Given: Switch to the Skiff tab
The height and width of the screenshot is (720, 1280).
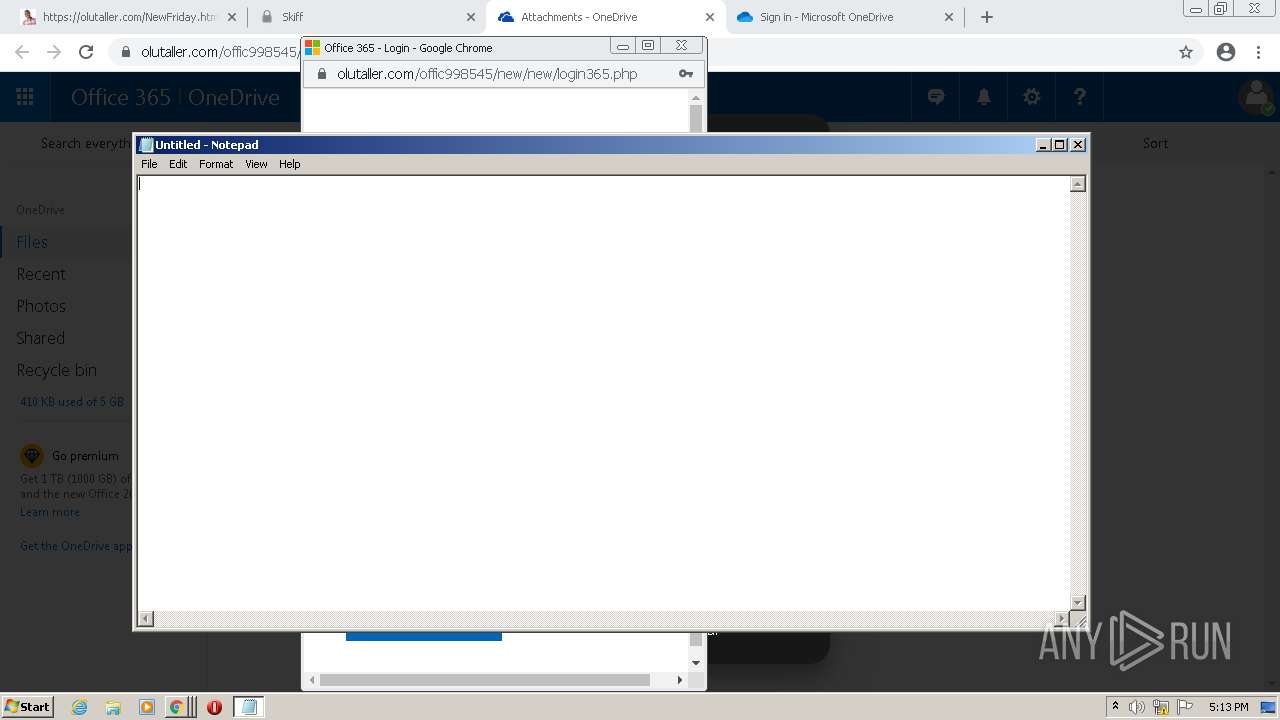Looking at the screenshot, I should 364,17.
